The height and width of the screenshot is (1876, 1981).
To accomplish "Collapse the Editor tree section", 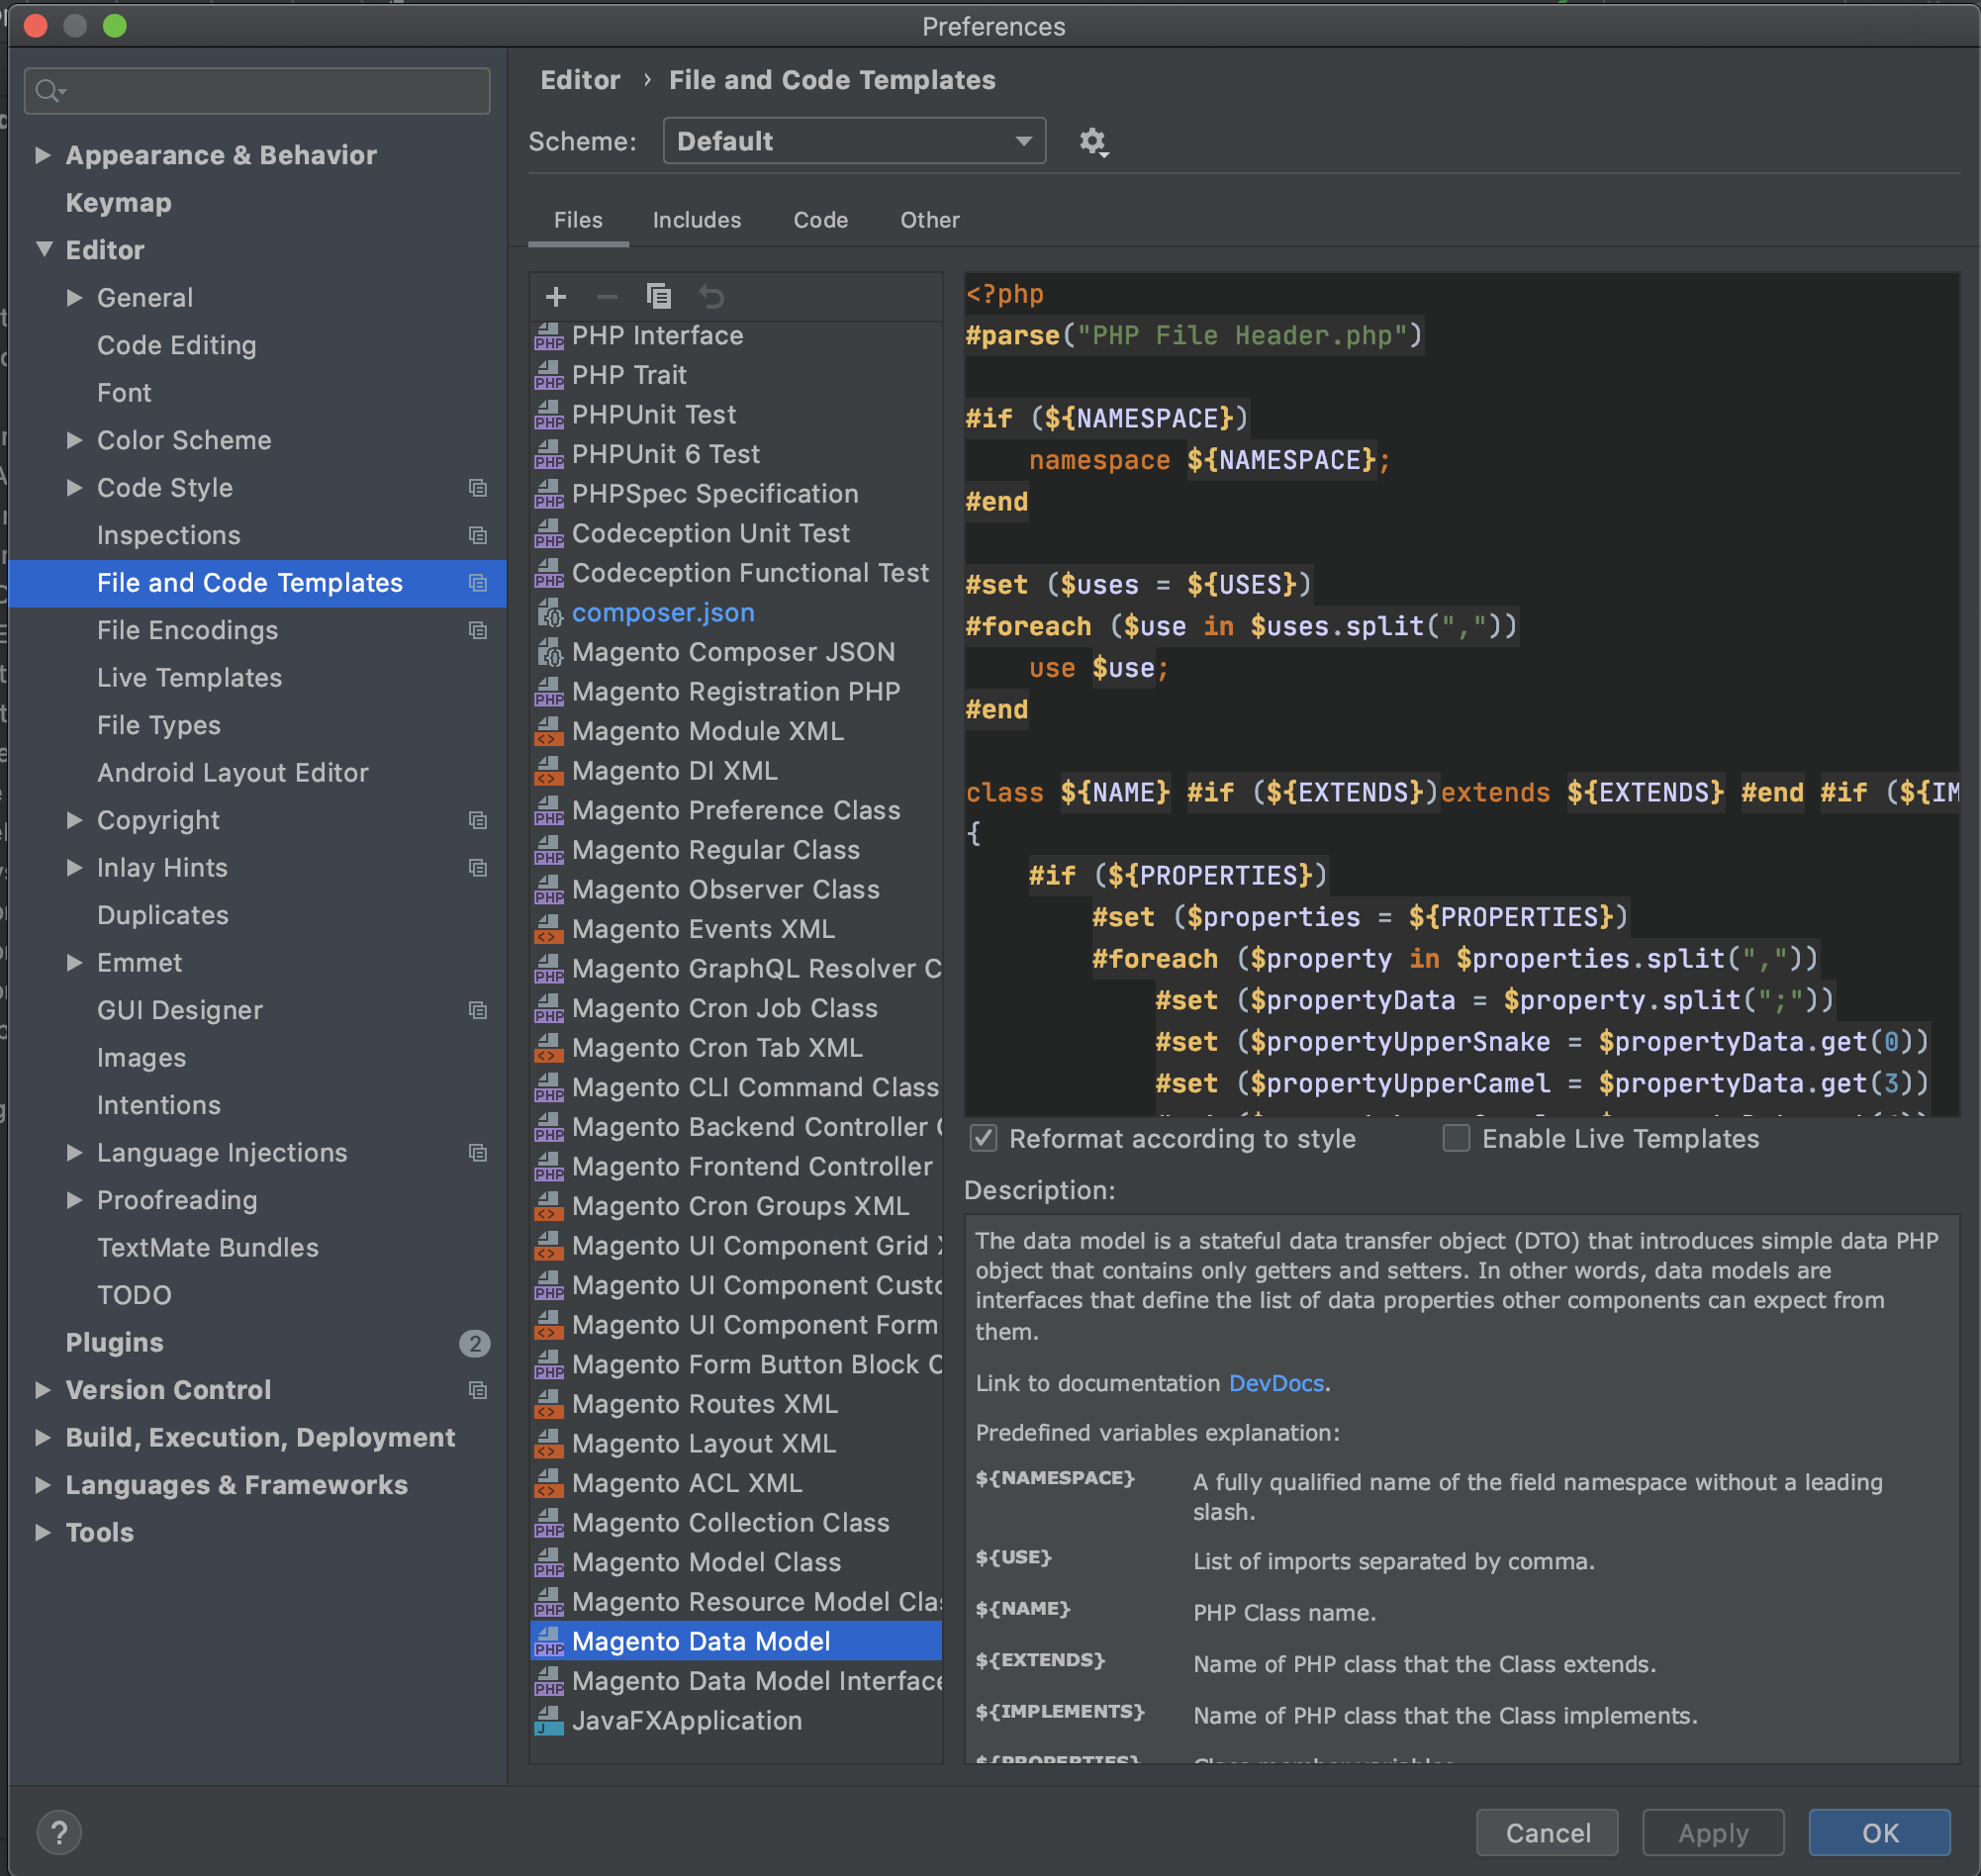I will pos(43,250).
